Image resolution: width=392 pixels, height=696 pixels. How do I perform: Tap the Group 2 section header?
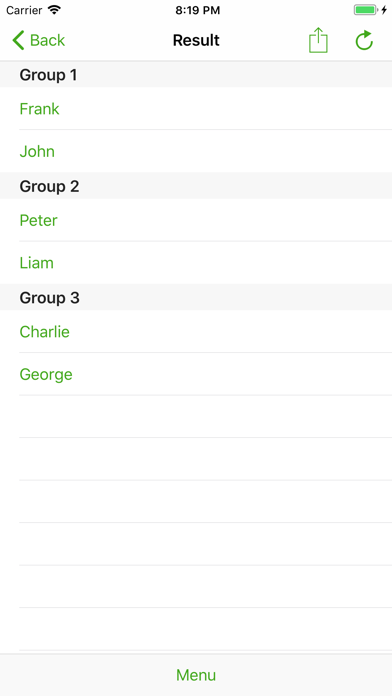pos(196,186)
